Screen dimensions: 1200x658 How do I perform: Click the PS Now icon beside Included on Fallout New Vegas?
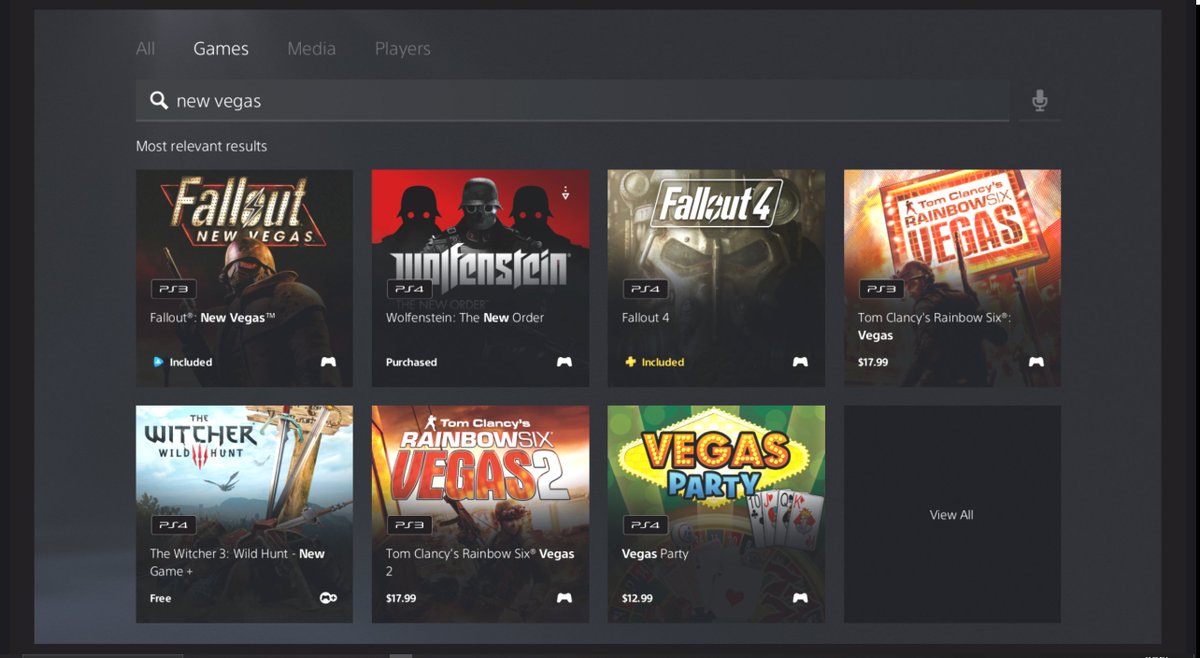point(158,362)
